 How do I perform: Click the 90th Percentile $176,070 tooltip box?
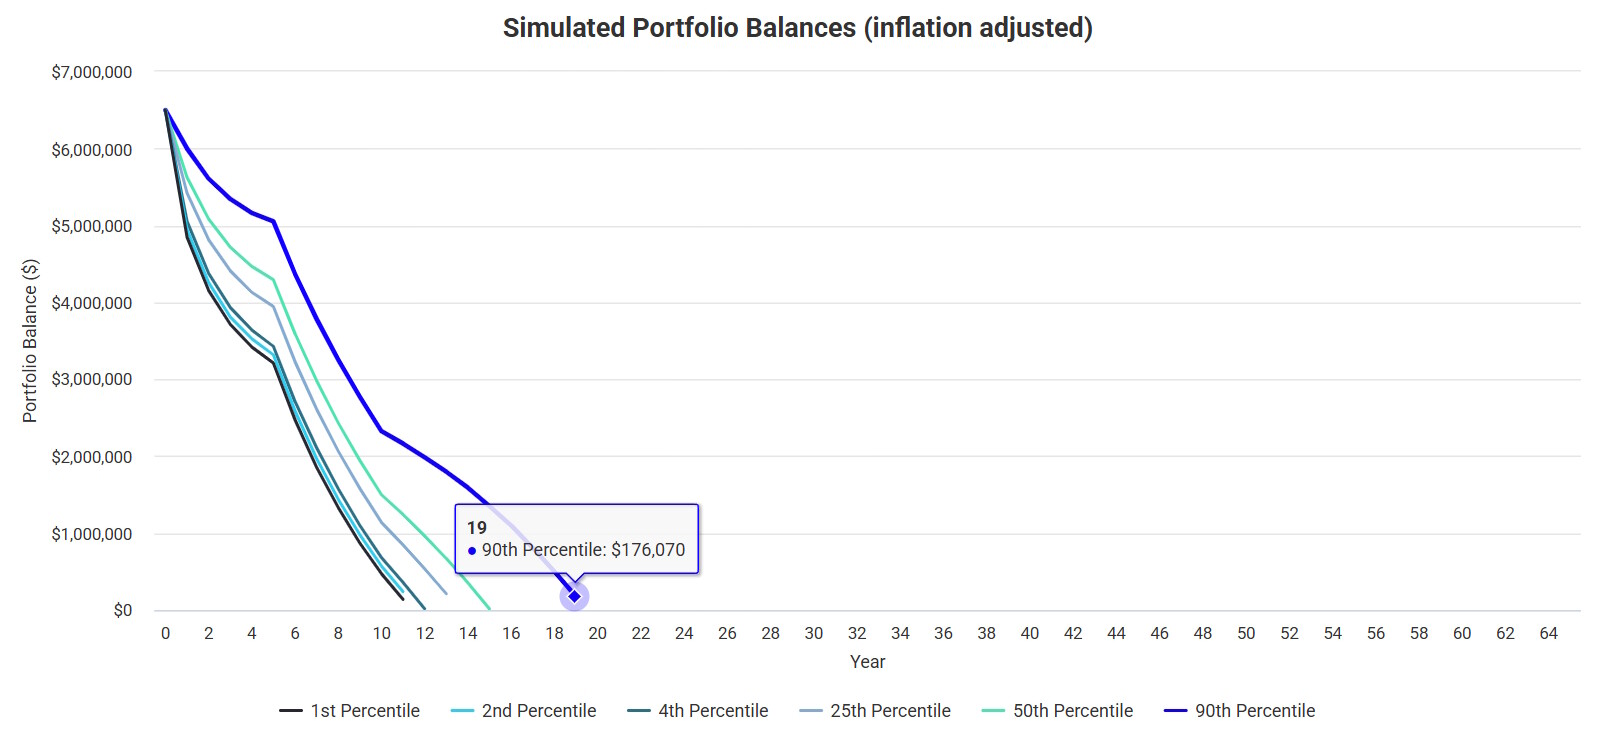[x=576, y=539]
